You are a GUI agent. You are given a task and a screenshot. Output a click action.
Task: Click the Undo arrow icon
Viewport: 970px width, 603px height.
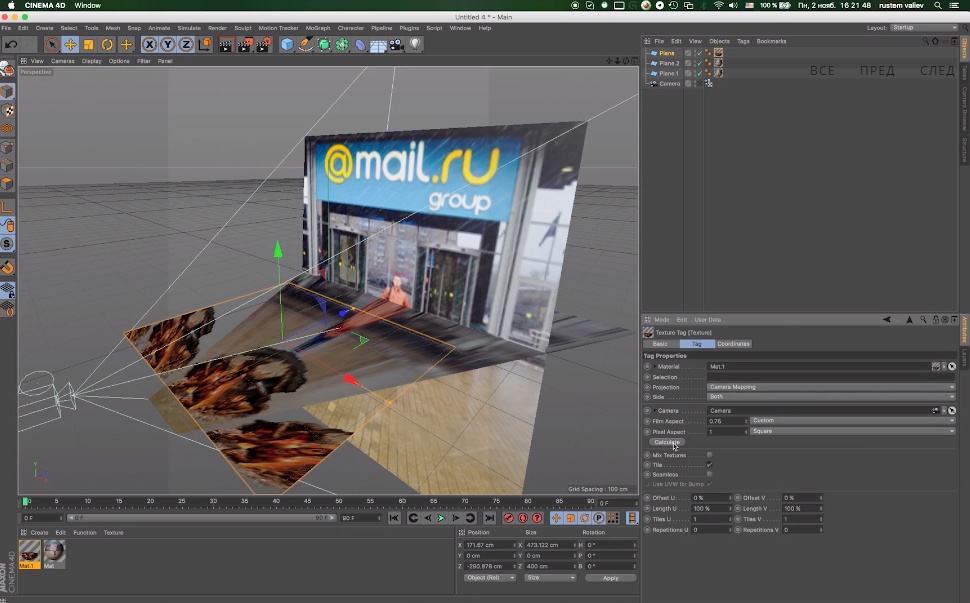click(x=11, y=45)
